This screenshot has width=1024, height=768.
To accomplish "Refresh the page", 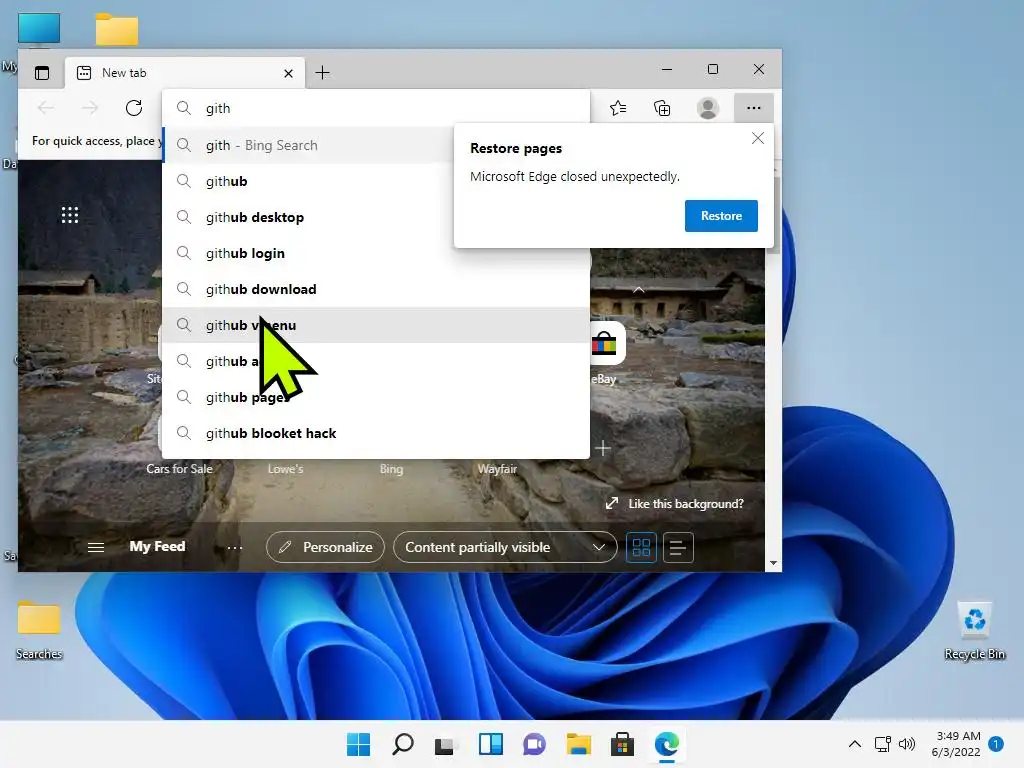I will click(x=134, y=108).
